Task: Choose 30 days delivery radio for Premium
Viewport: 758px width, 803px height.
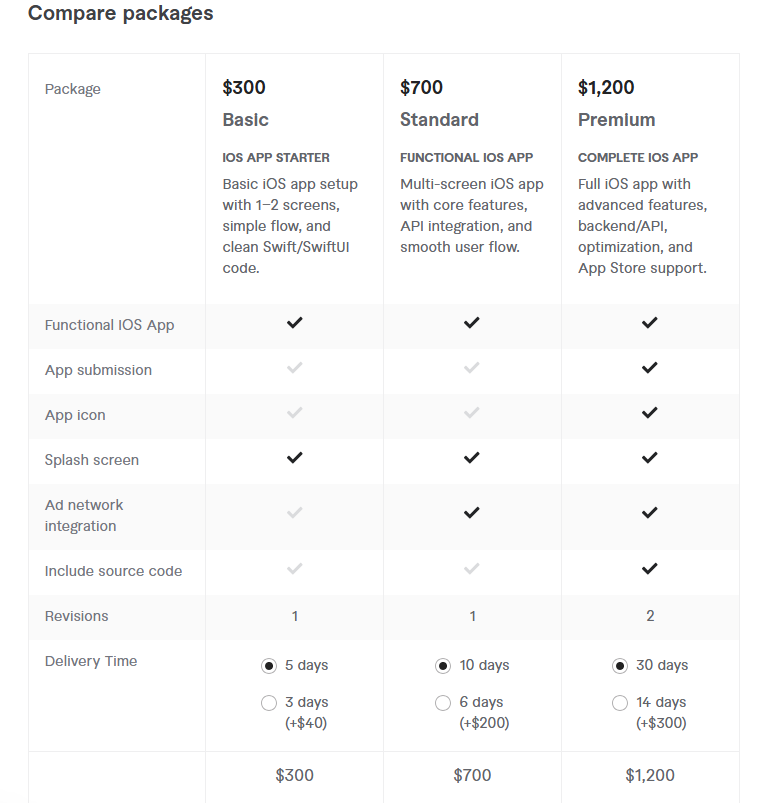Action: pos(620,666)
